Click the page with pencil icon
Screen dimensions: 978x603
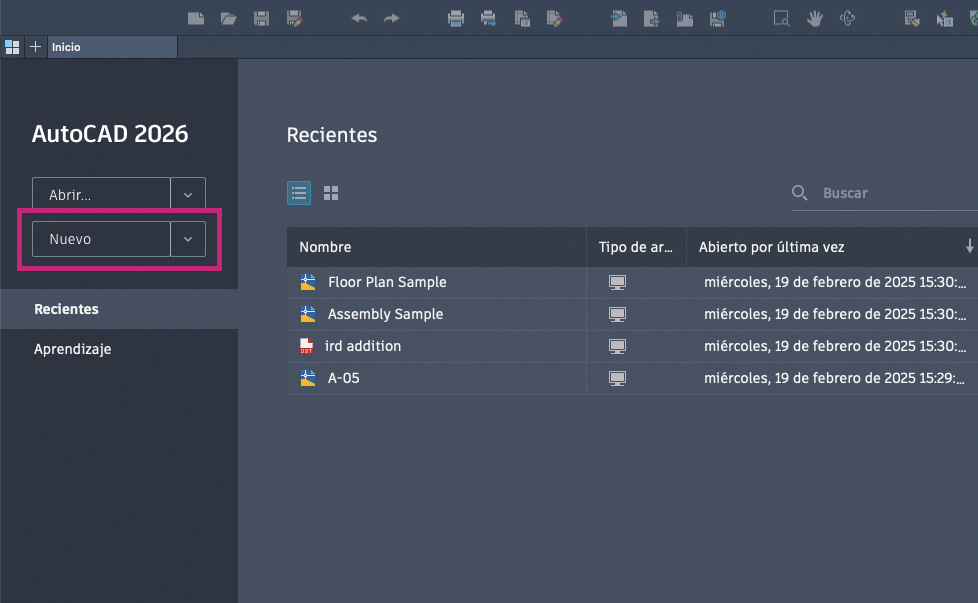coord(554,19)
